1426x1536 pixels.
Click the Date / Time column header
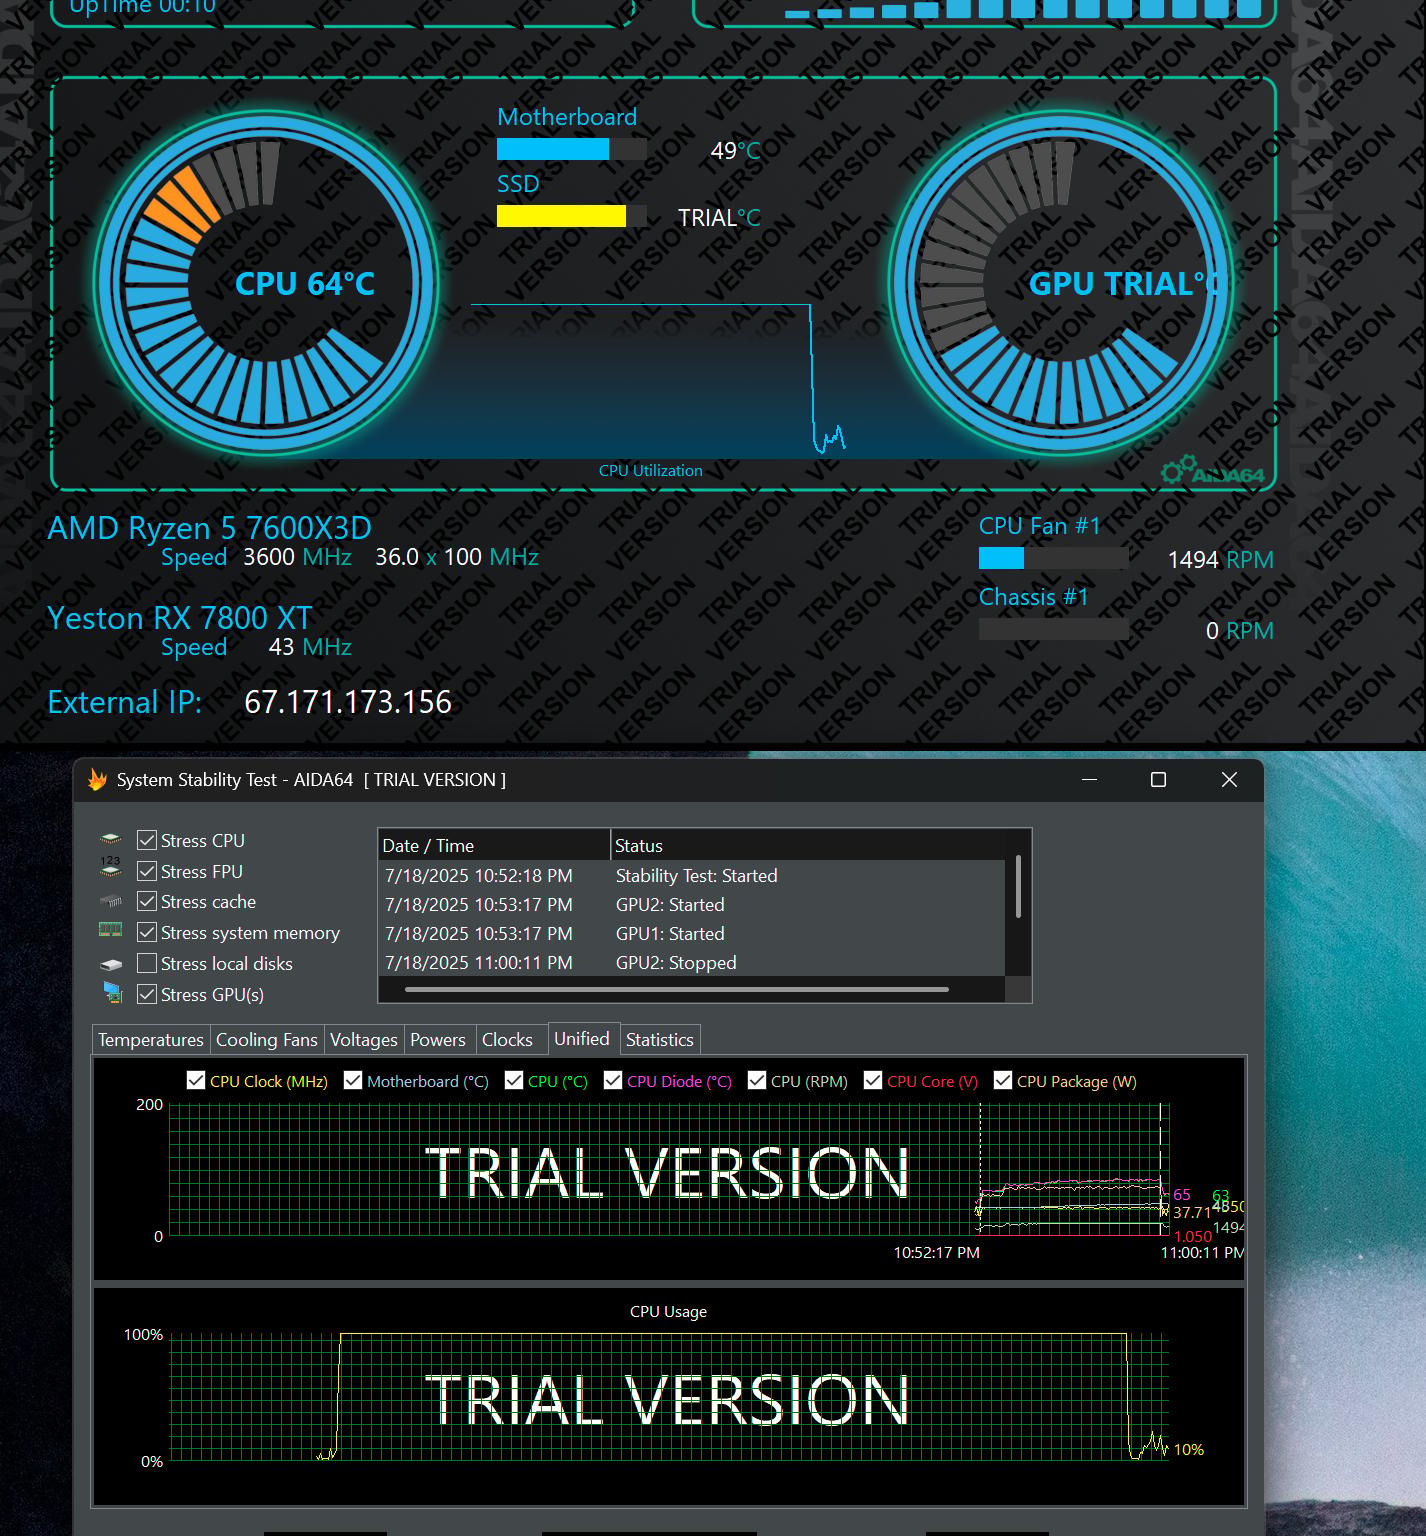(494, 845)
